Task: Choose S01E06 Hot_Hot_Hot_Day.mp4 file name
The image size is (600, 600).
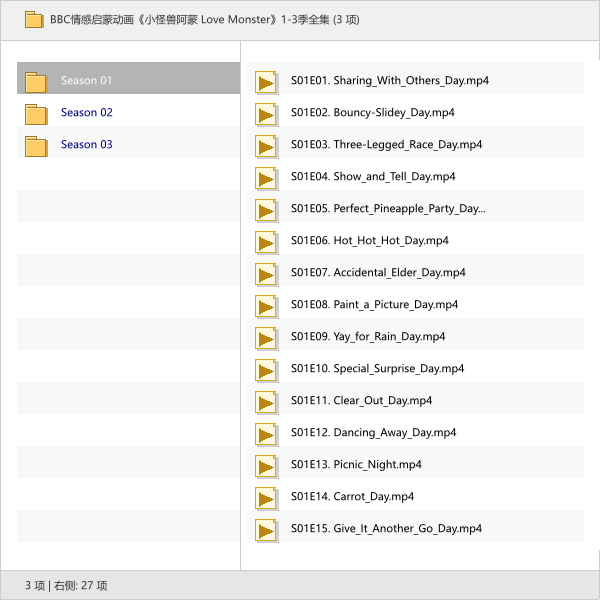Action: pyautogui.click(x=369, y=241)
